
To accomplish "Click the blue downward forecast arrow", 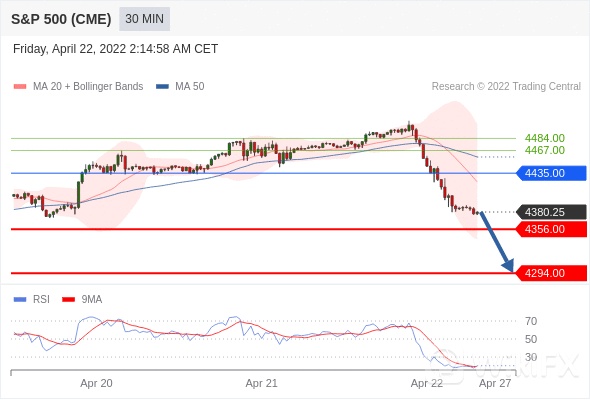I will pyautogui.click(x=497, y=242).
